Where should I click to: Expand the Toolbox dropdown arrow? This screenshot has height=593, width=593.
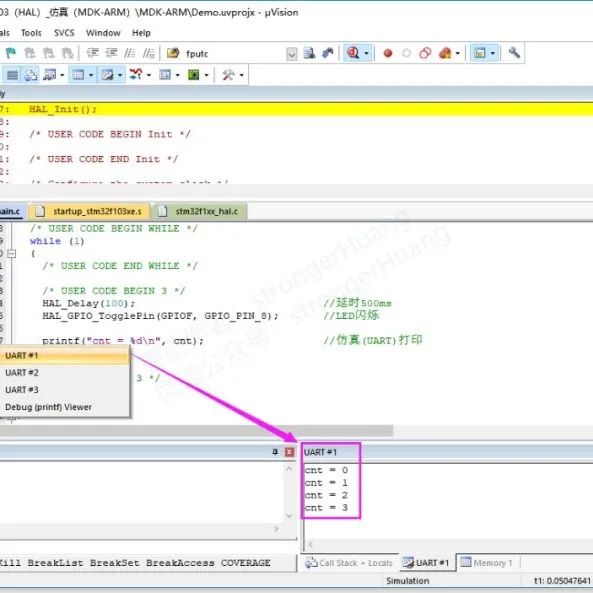tap(241, 75)
